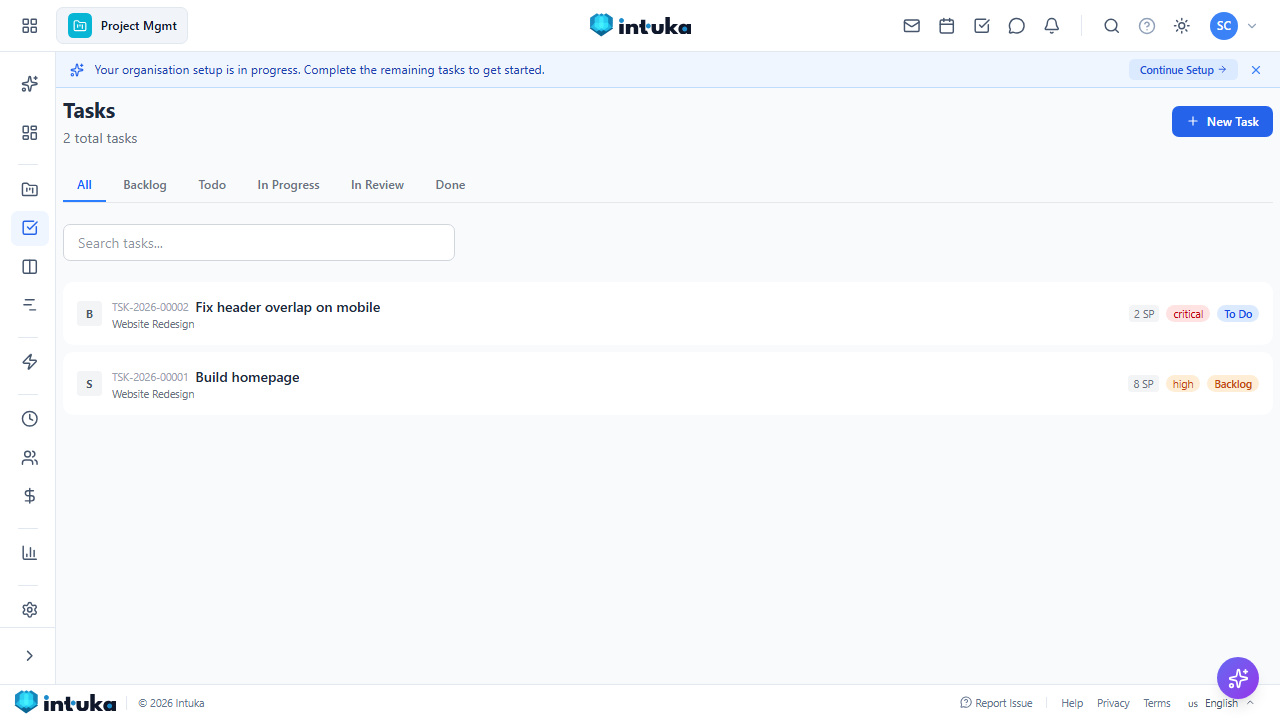Open the help question mark icon
Image resolution: width=1280 pixels, height=720 pixels.
tap(1147, 26)
